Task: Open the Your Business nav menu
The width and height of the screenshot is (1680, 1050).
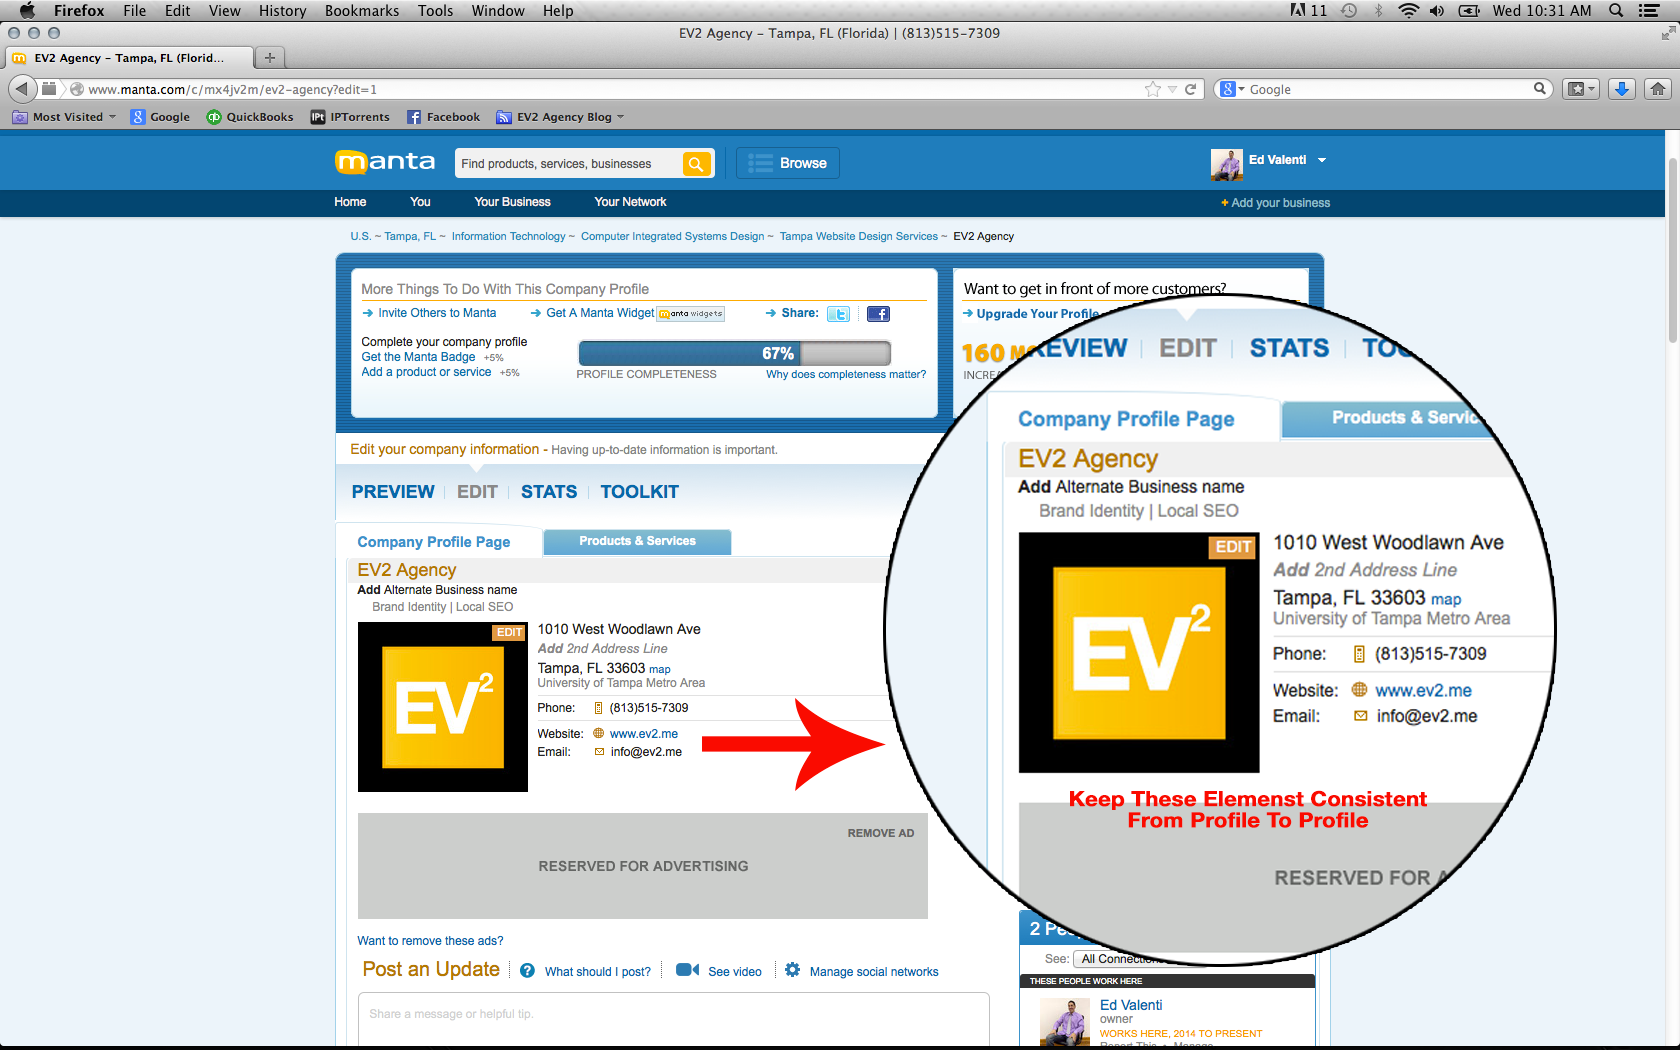Action: pyautogui.click(x=512, y=202)
